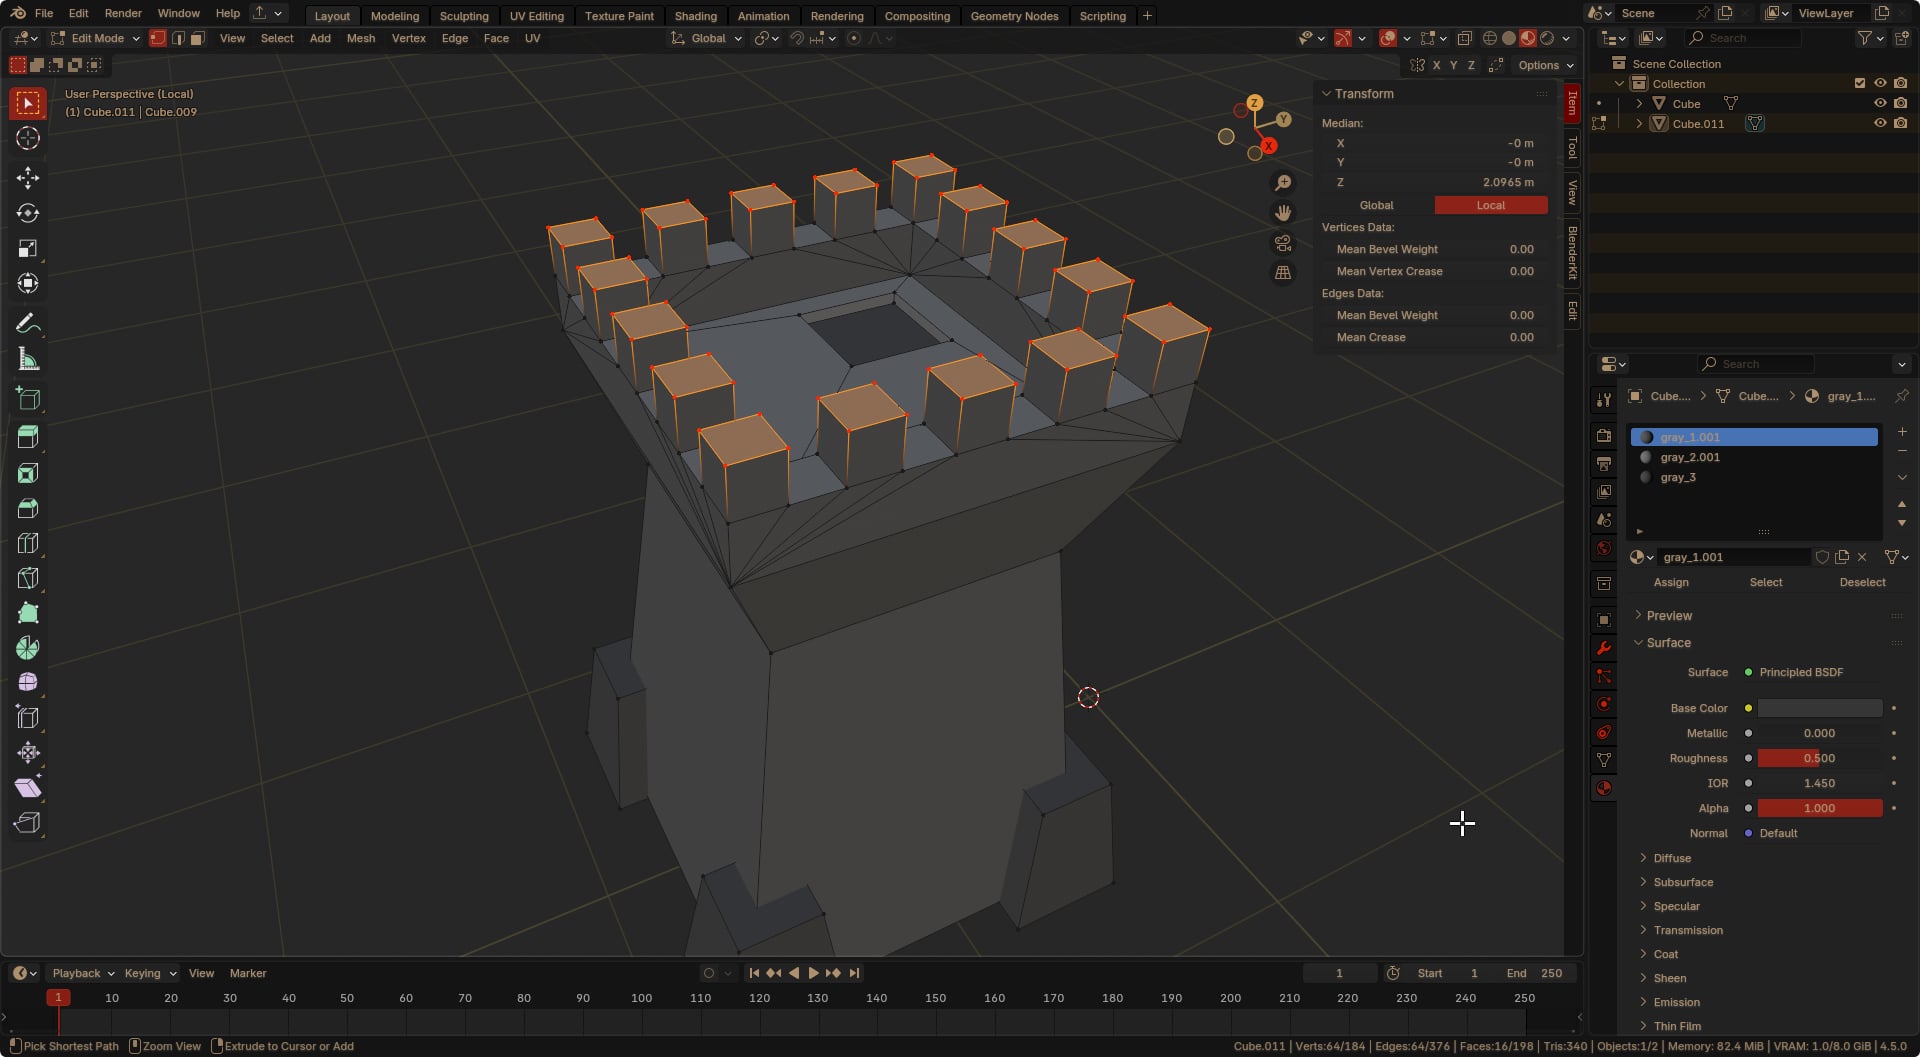Activate the Annotate tool
The height and width of the screenshot is (1057, 1920).
point(28,323)
